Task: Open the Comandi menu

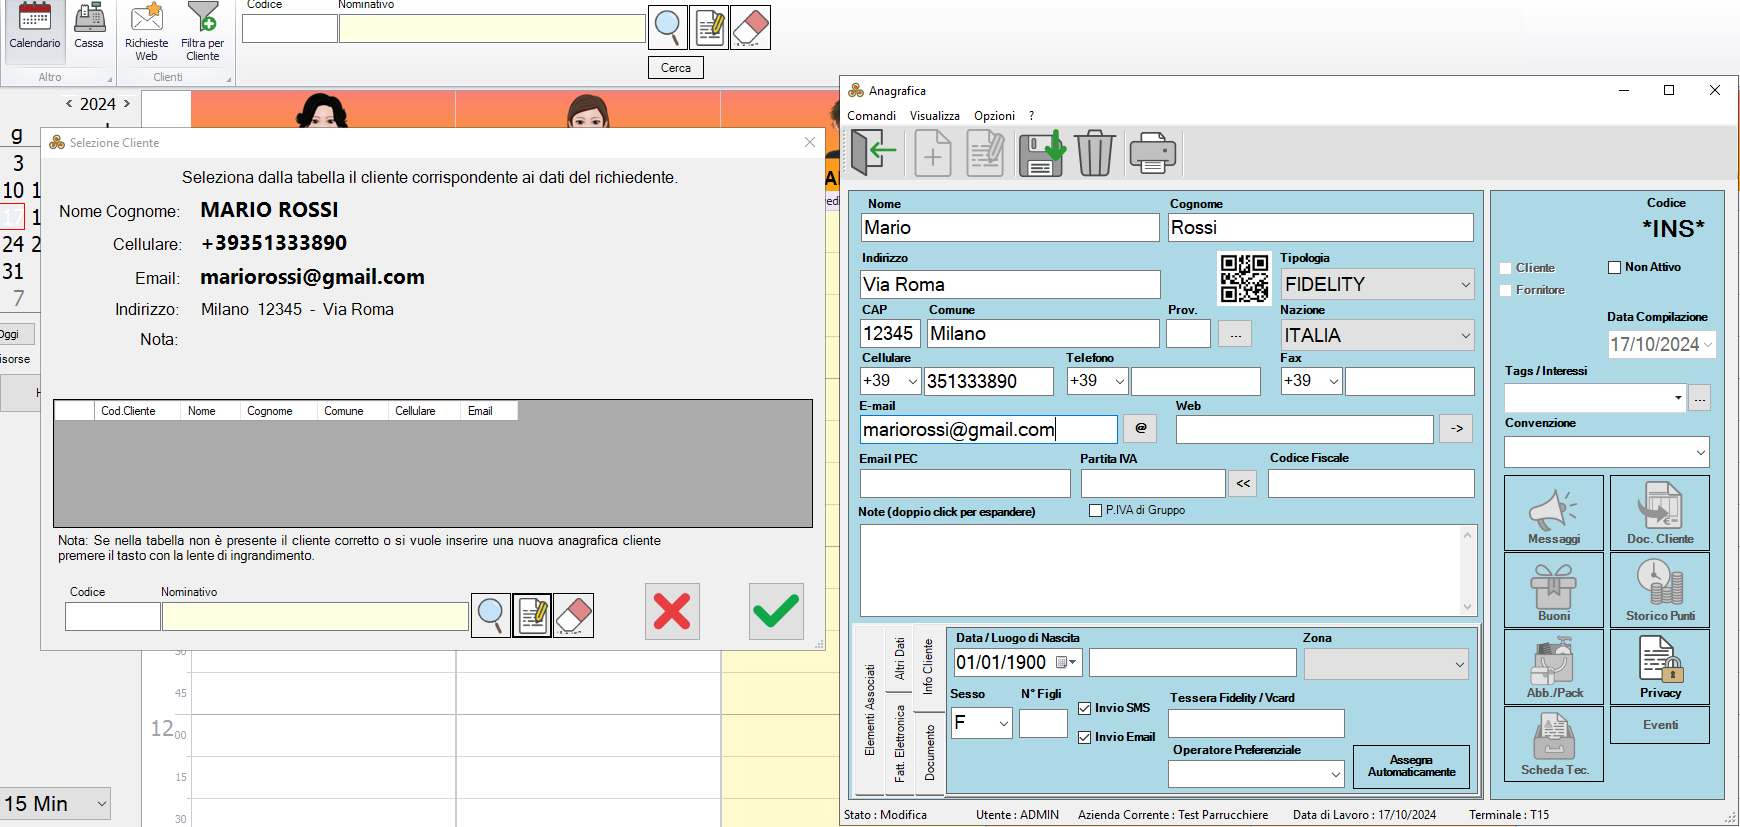Action: (871, 116)
